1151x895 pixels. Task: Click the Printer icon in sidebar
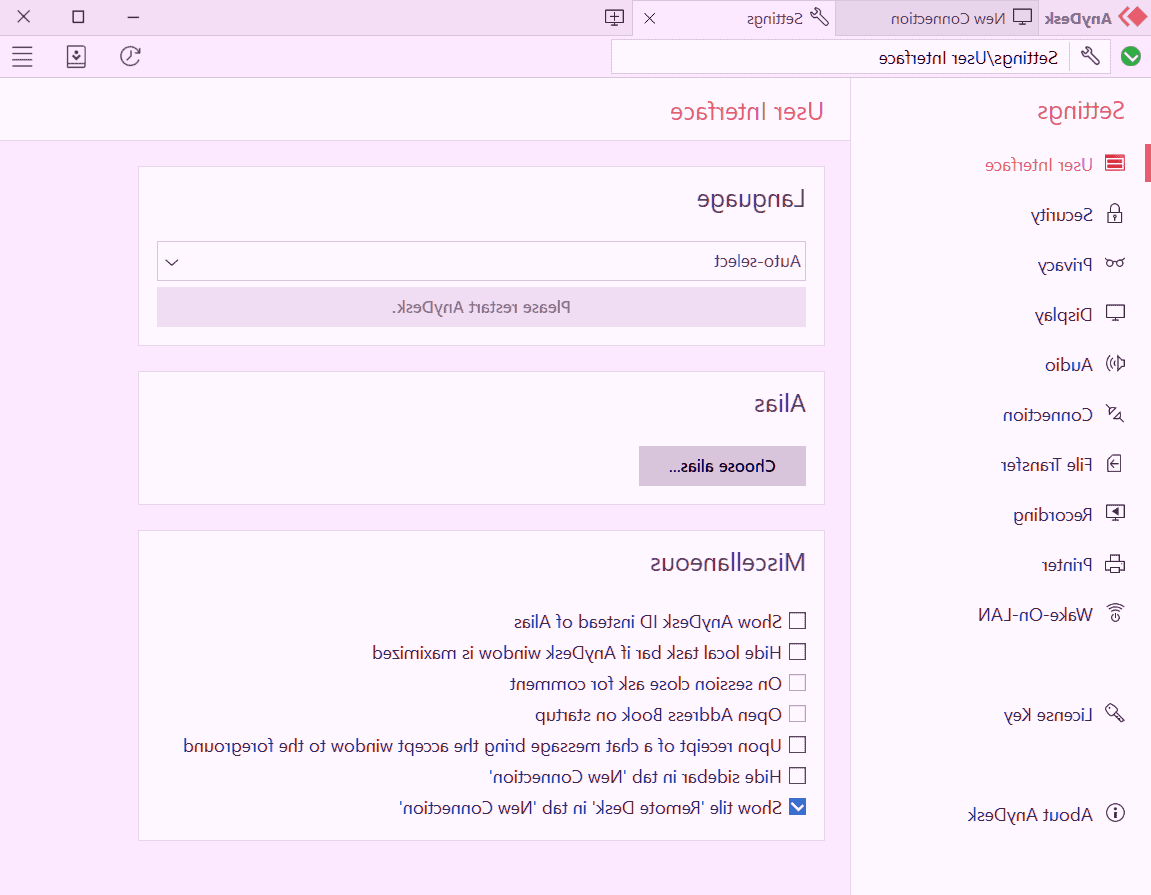tap(1115, 564)
